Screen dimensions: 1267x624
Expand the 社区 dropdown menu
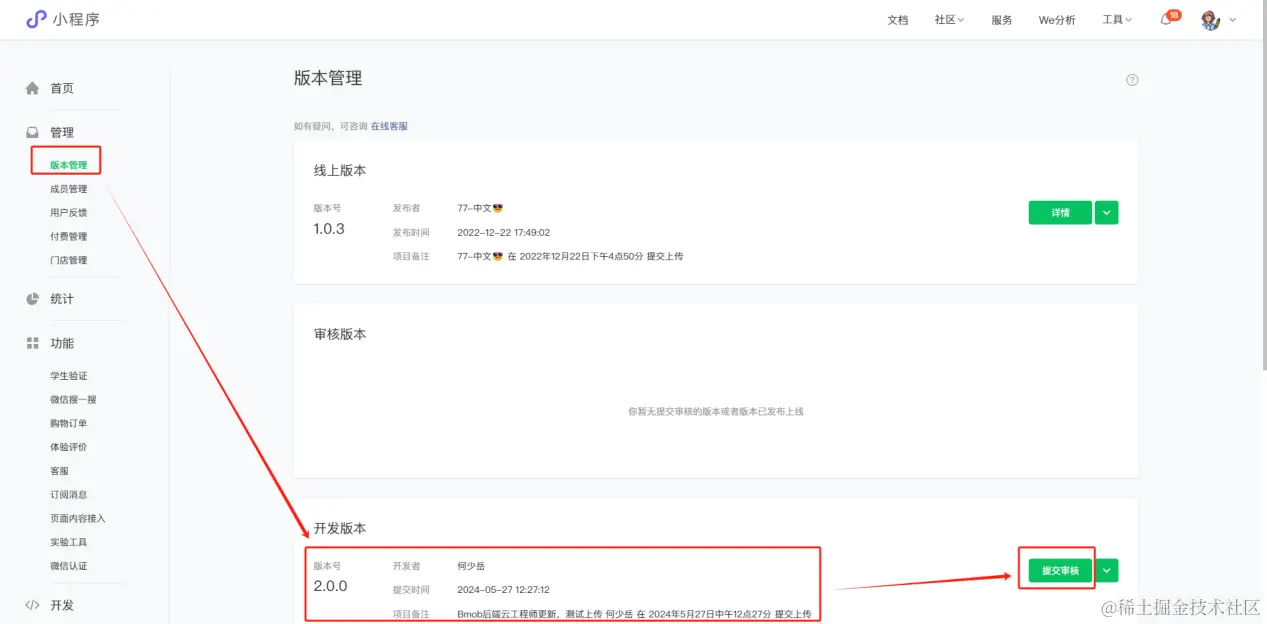pos(949,20)
